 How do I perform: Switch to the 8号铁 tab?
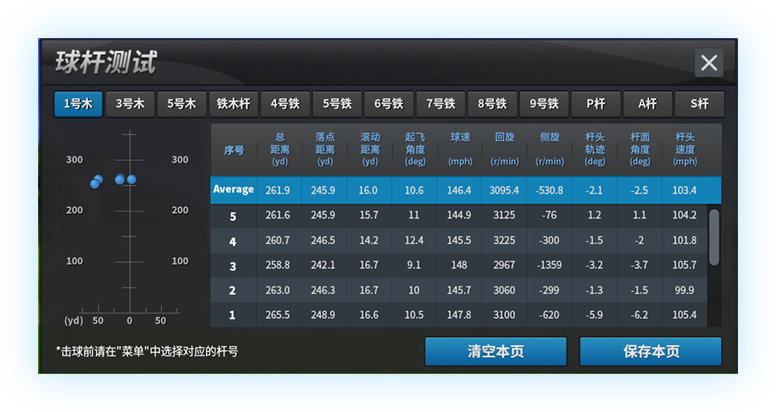coord(492,104)
